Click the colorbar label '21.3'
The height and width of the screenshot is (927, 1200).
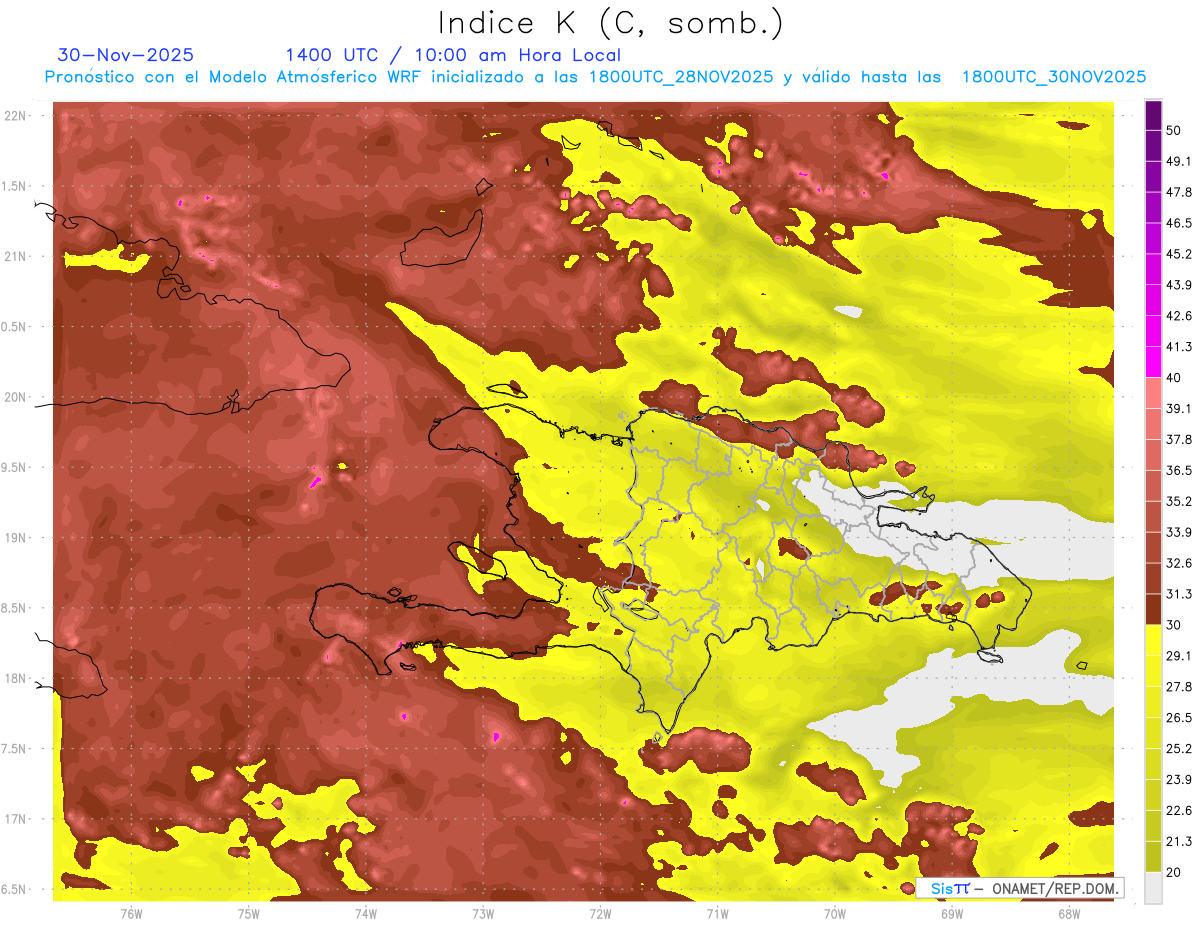click(x=1179, y=841)
